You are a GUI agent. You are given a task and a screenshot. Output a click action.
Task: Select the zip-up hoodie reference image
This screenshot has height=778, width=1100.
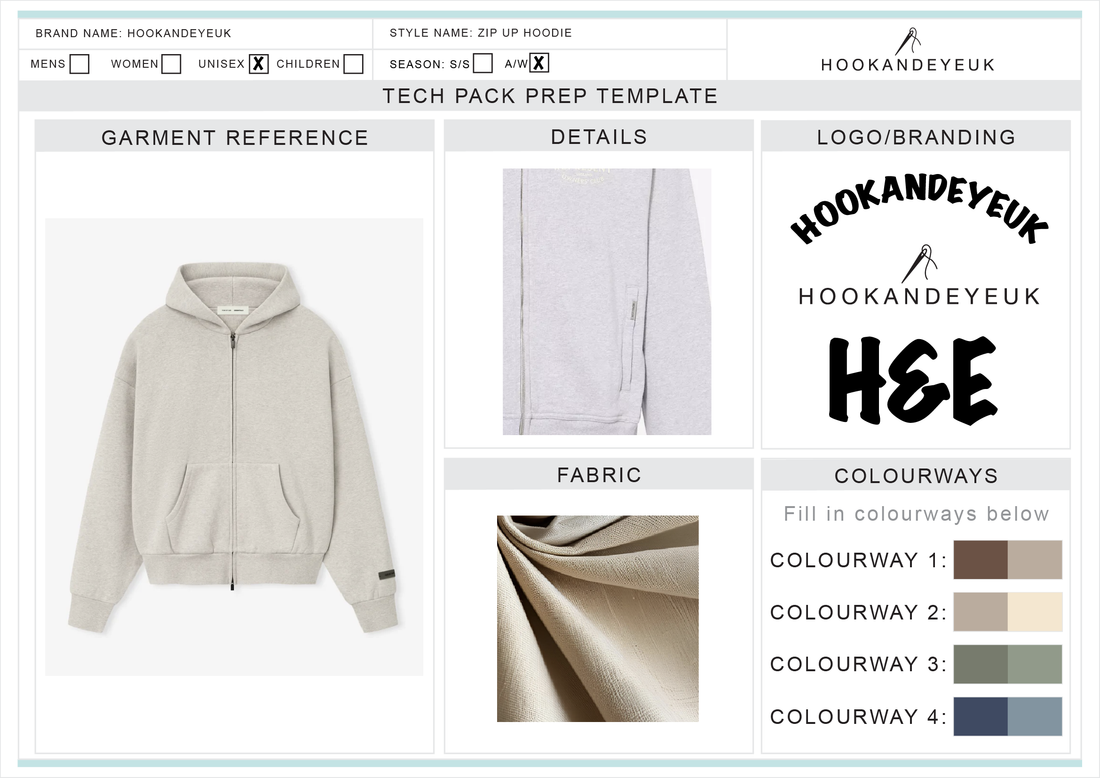[x=234, y=447]
